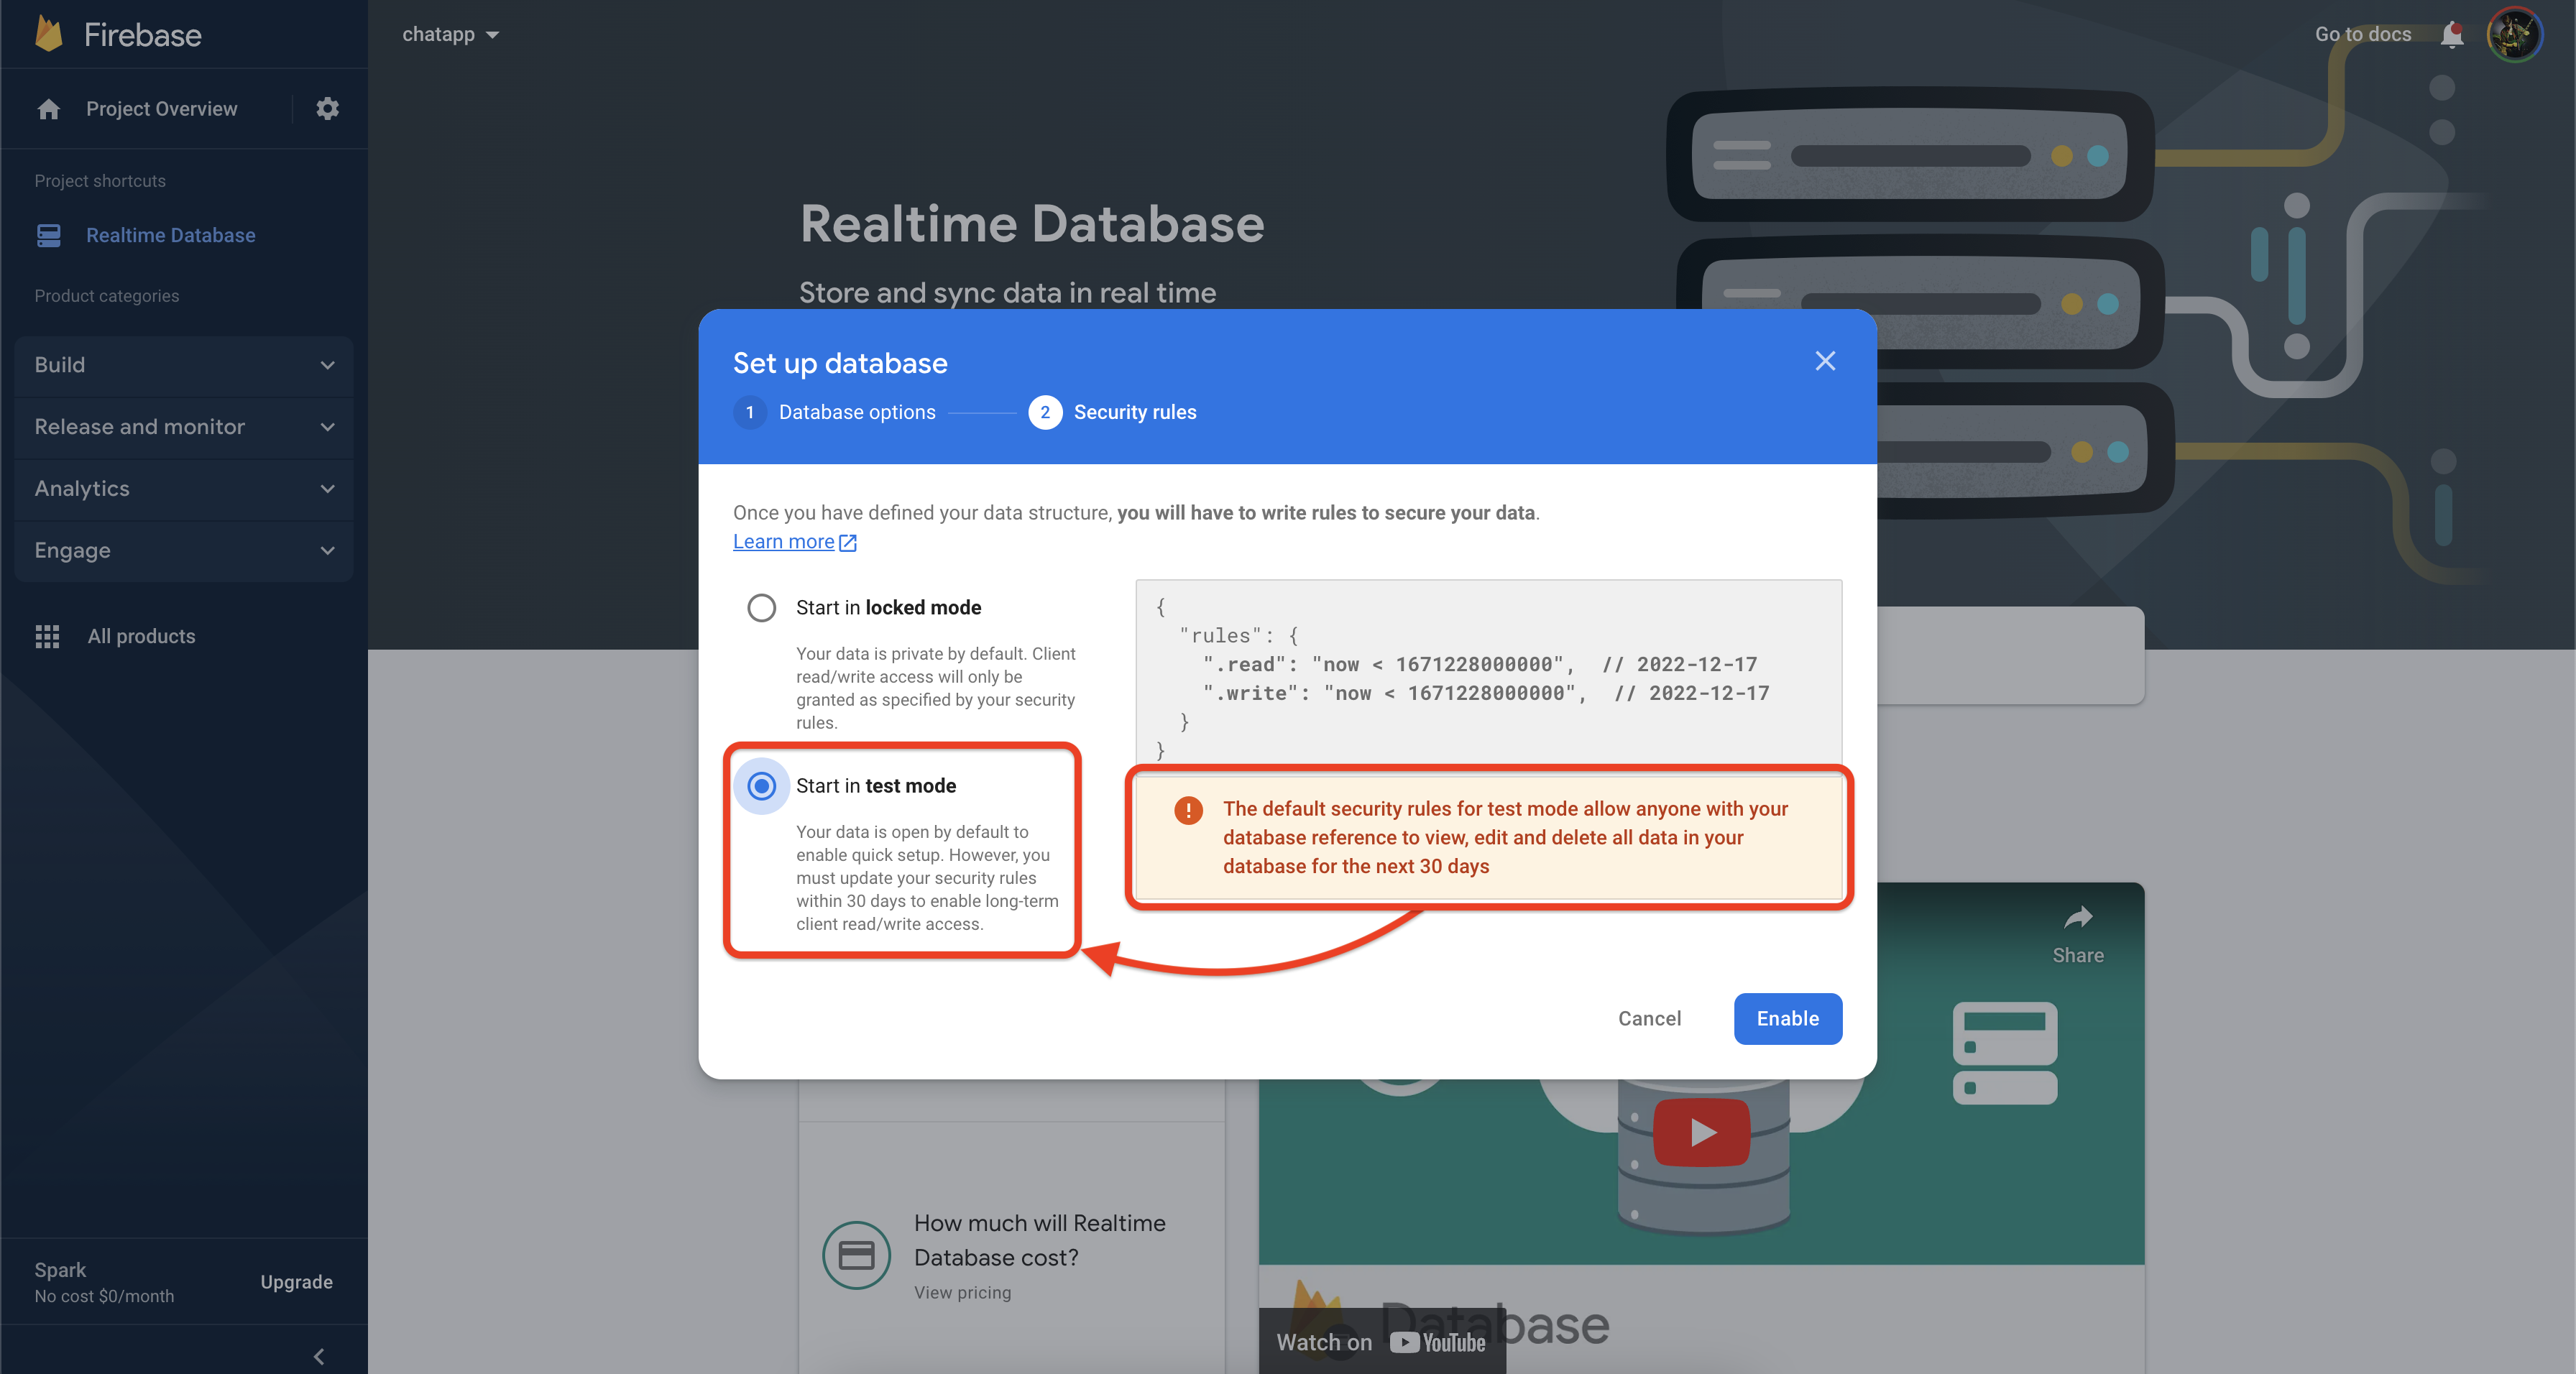Expand the Build category
The image size is (2576, 1374).
[x=184, y=365]
